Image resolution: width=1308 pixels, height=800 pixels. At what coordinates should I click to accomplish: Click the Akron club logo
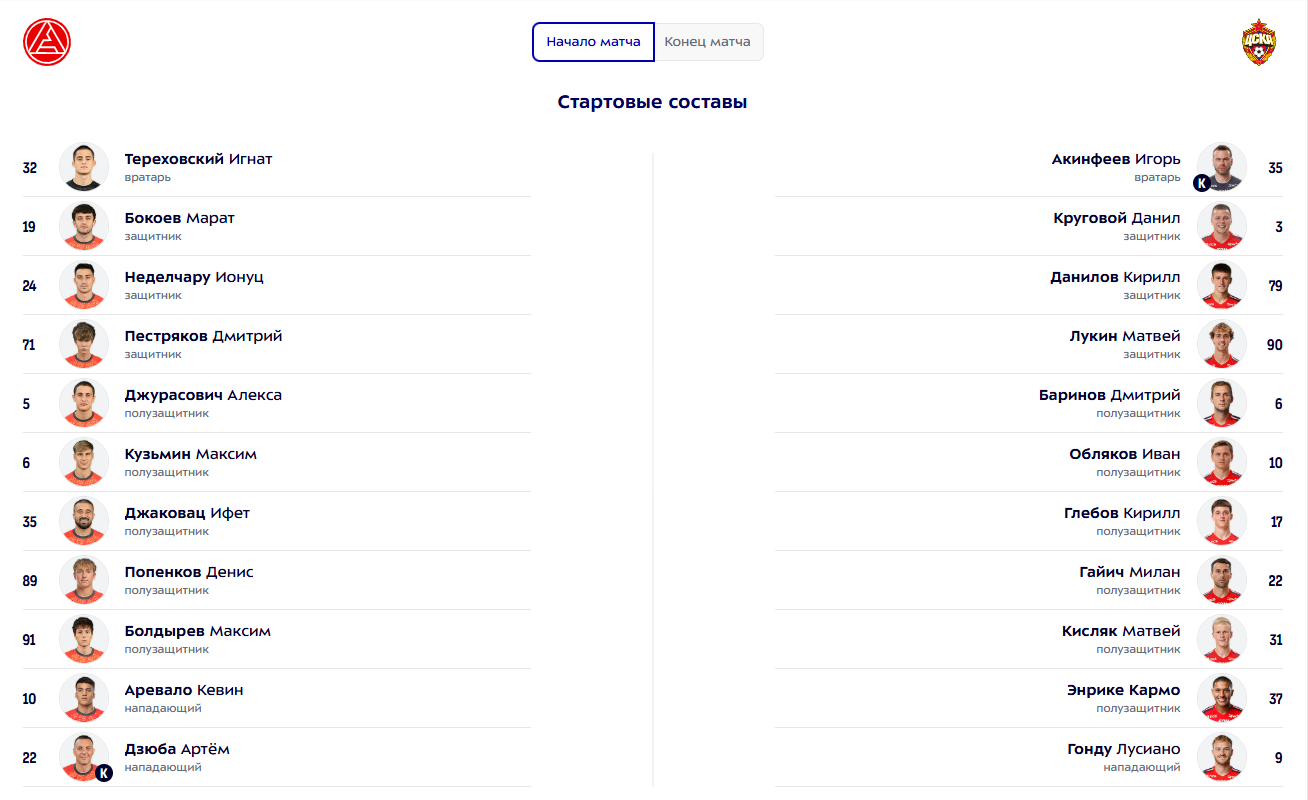point(47,43)
